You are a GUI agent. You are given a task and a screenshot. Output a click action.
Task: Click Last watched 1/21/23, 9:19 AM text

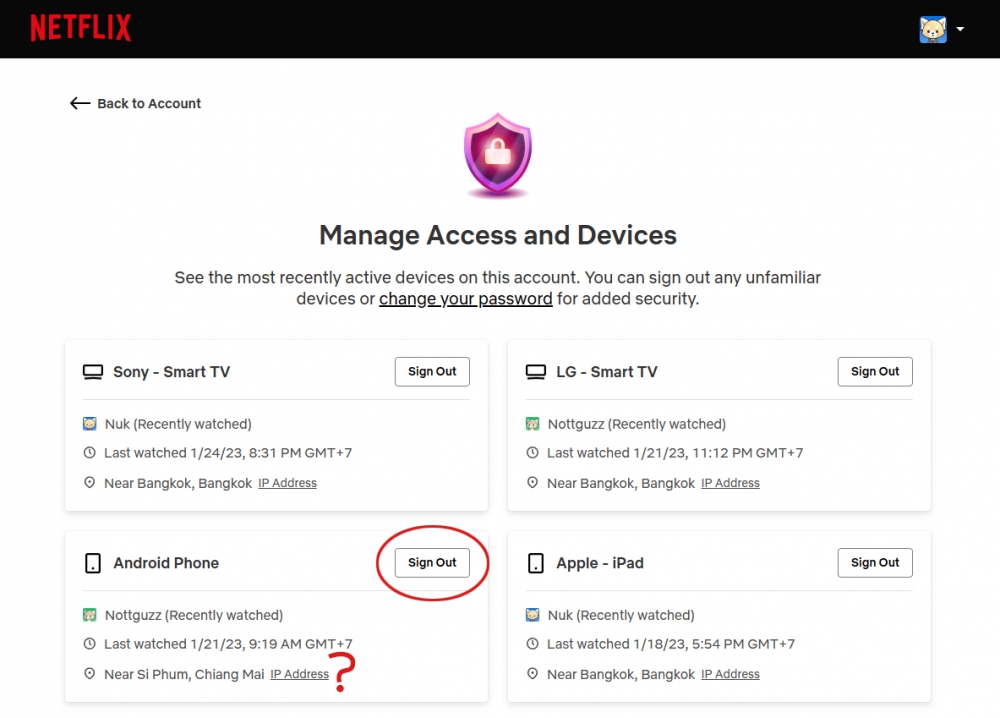(x=228, y=644)
